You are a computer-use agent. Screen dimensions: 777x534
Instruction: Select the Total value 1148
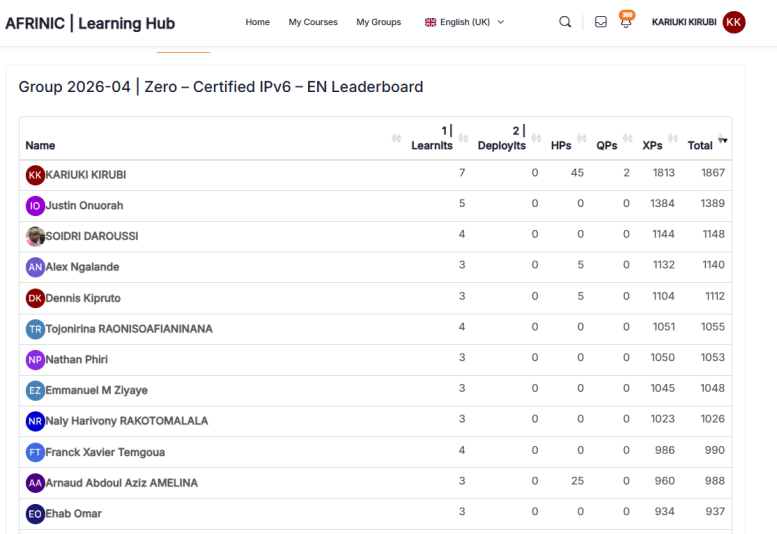coord(714,234)
